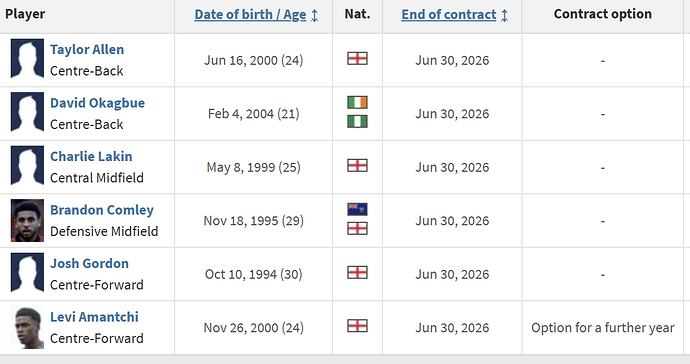Image resolution: width=690 pixels, height=364 pixels.
Task: Click Levi Amantchi's portrait photo
Action: (27, 327)
